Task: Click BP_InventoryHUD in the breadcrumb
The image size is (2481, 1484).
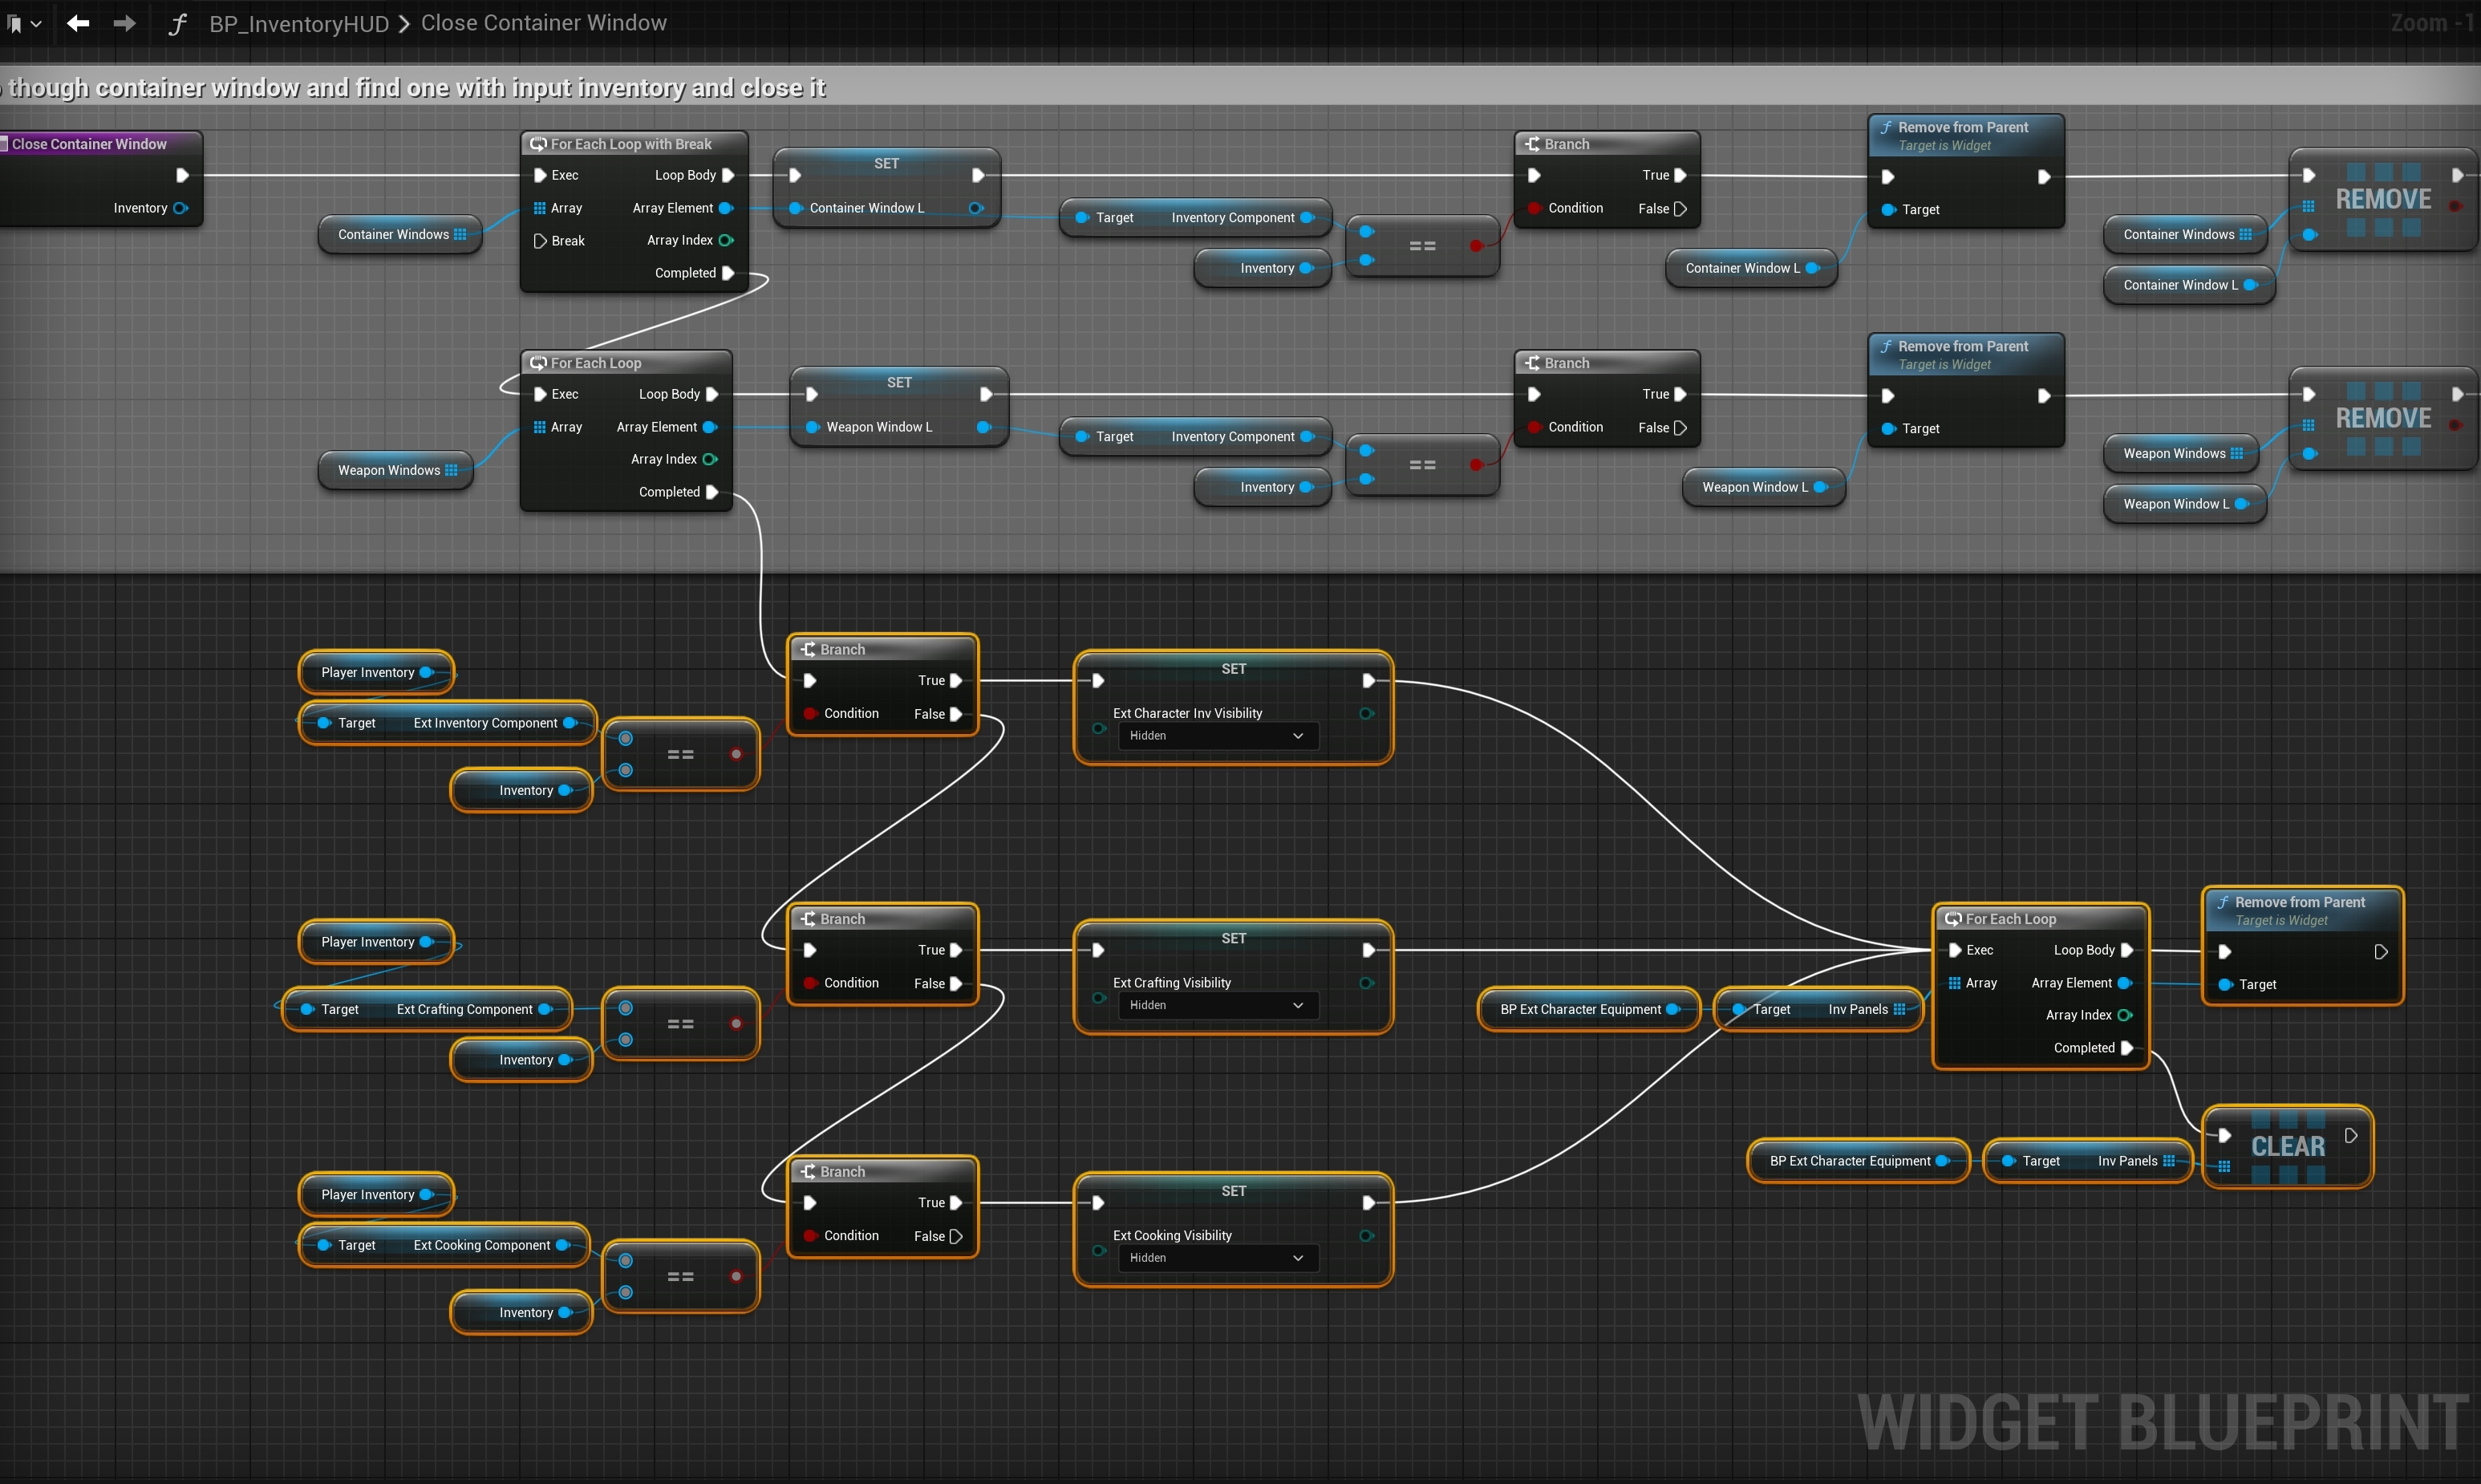Action: pyautogui.click(x=298, y=24)
